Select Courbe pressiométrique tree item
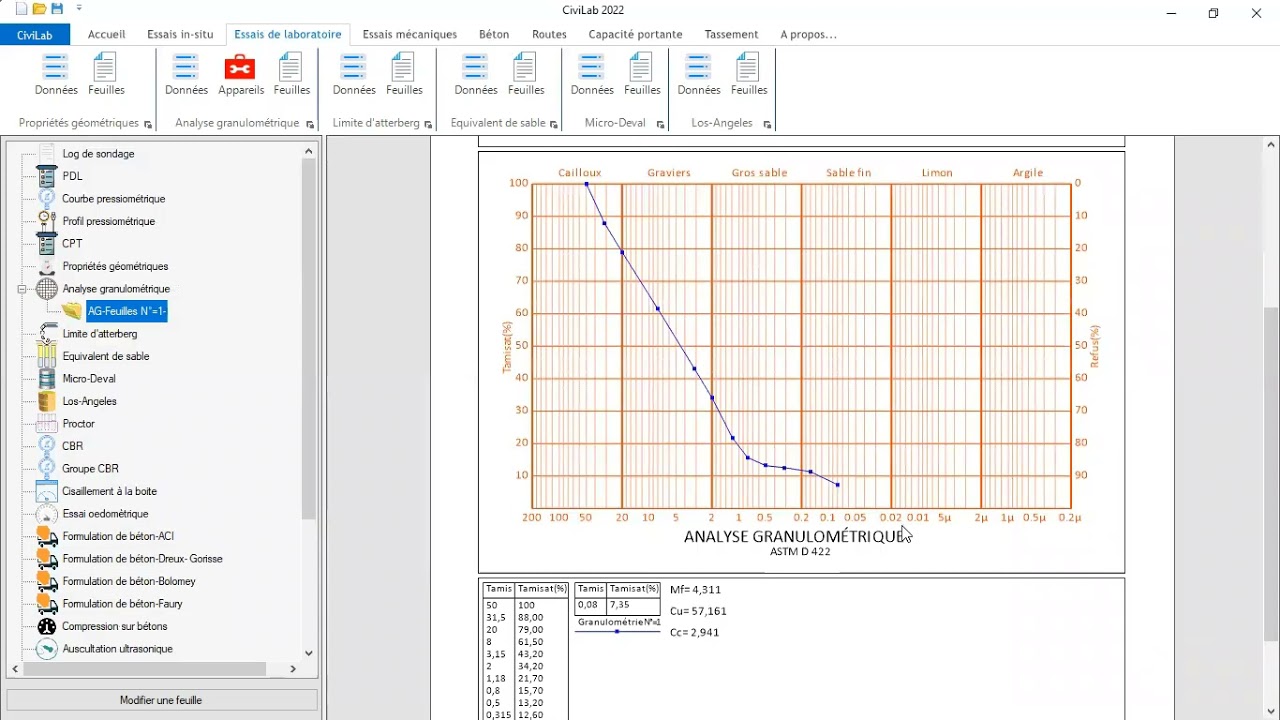1280x720 pixels. pyautogui.click(x=113, y=199)
